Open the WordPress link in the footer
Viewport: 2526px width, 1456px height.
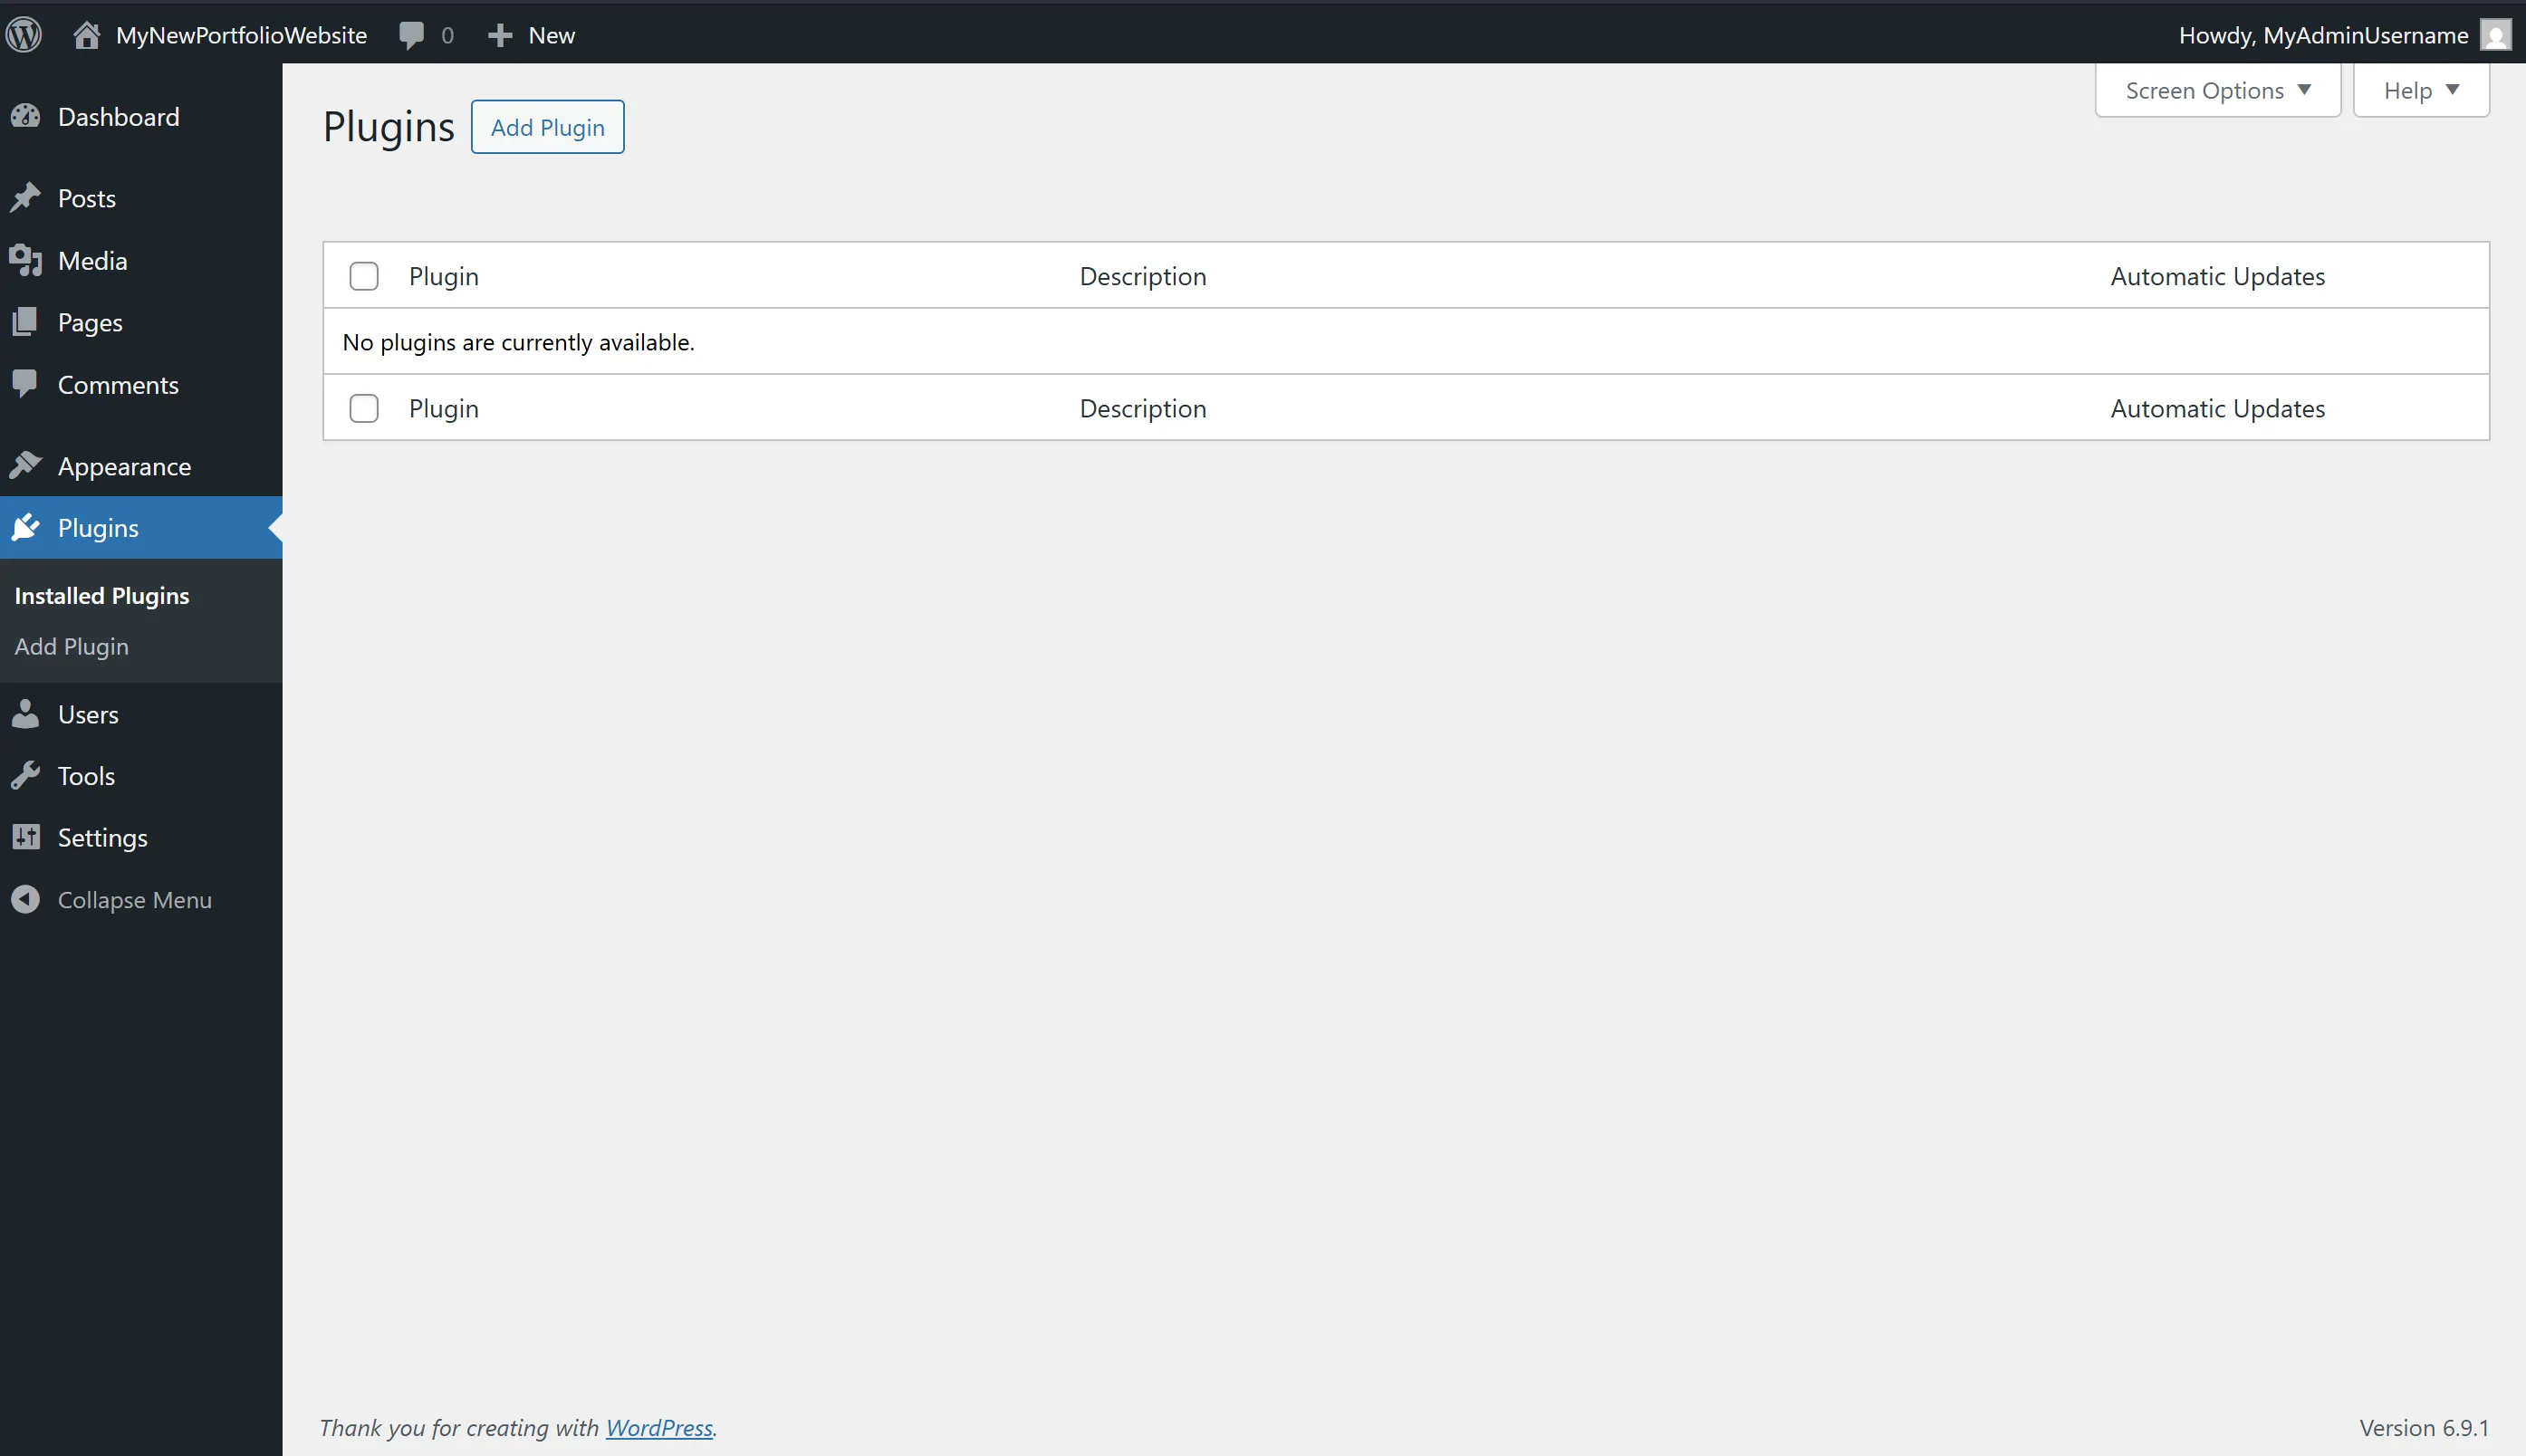coord(661,1428)
